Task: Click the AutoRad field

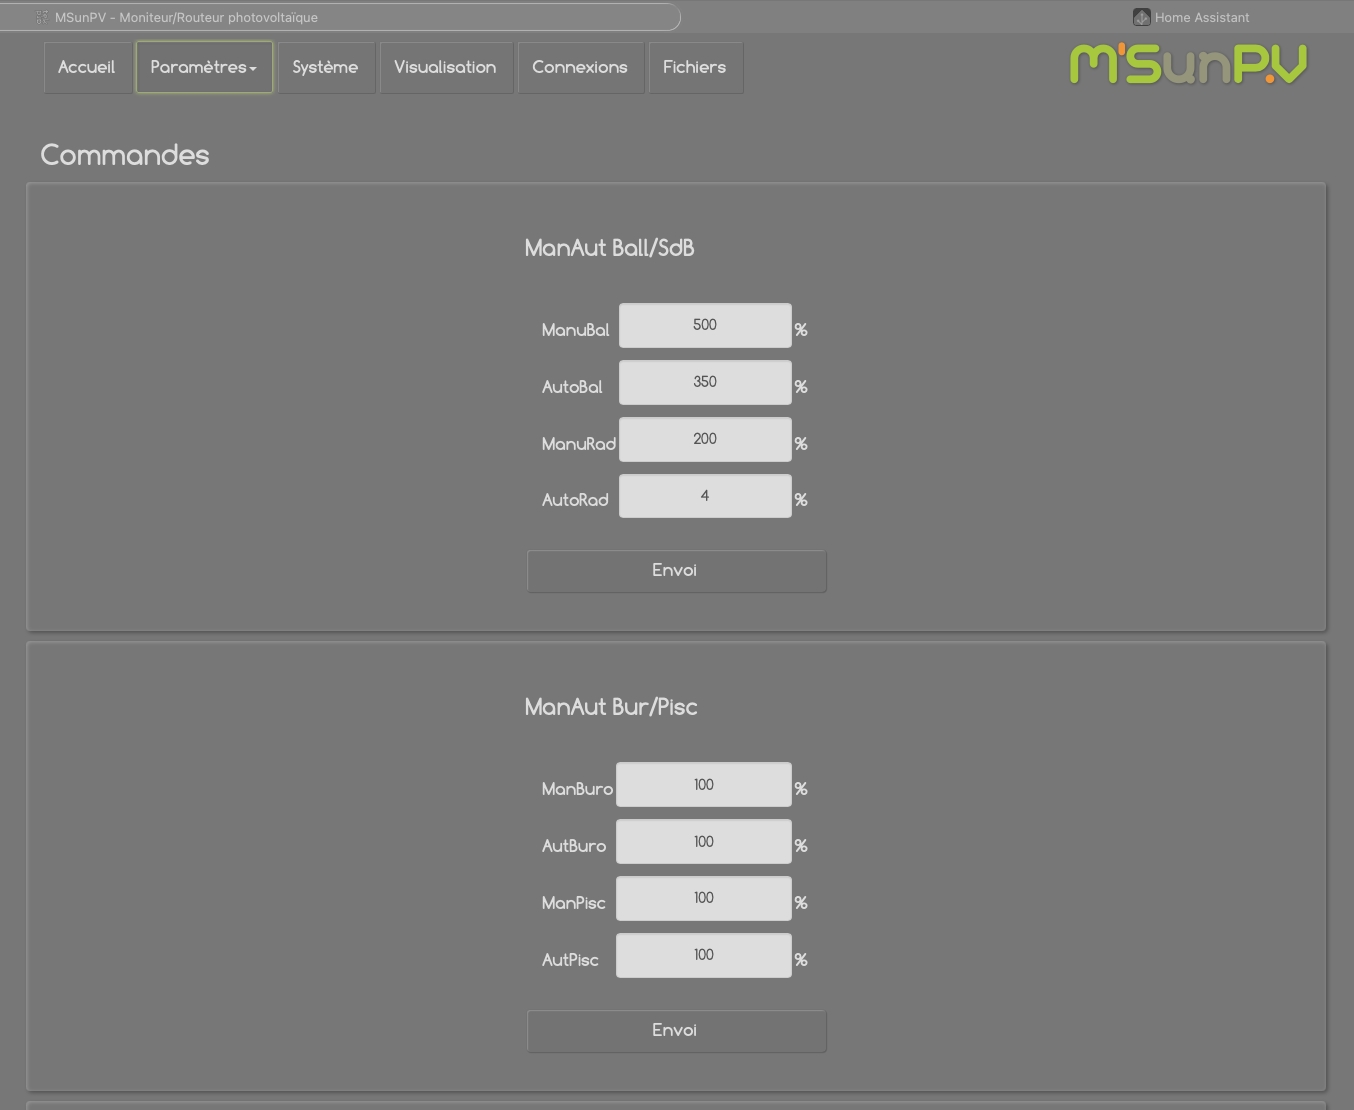Action: click(705, 496)
